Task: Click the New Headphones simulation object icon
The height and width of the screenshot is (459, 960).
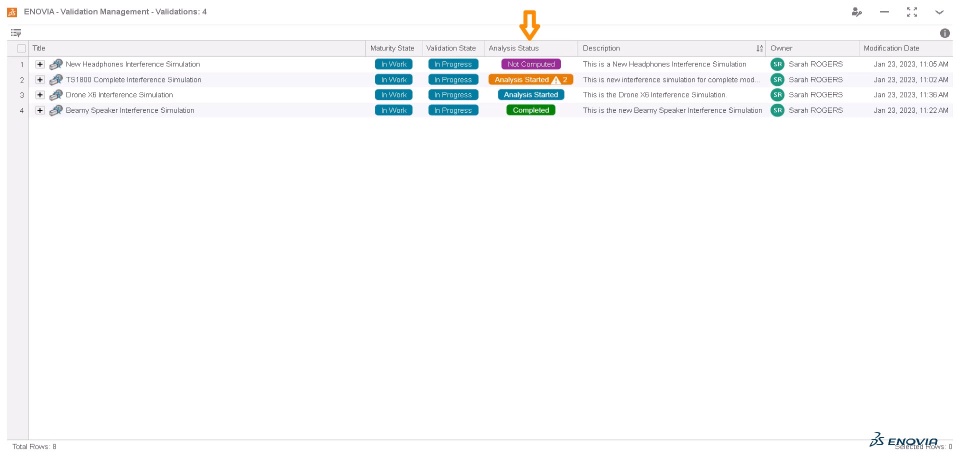Action: click(x=56, y=64)
